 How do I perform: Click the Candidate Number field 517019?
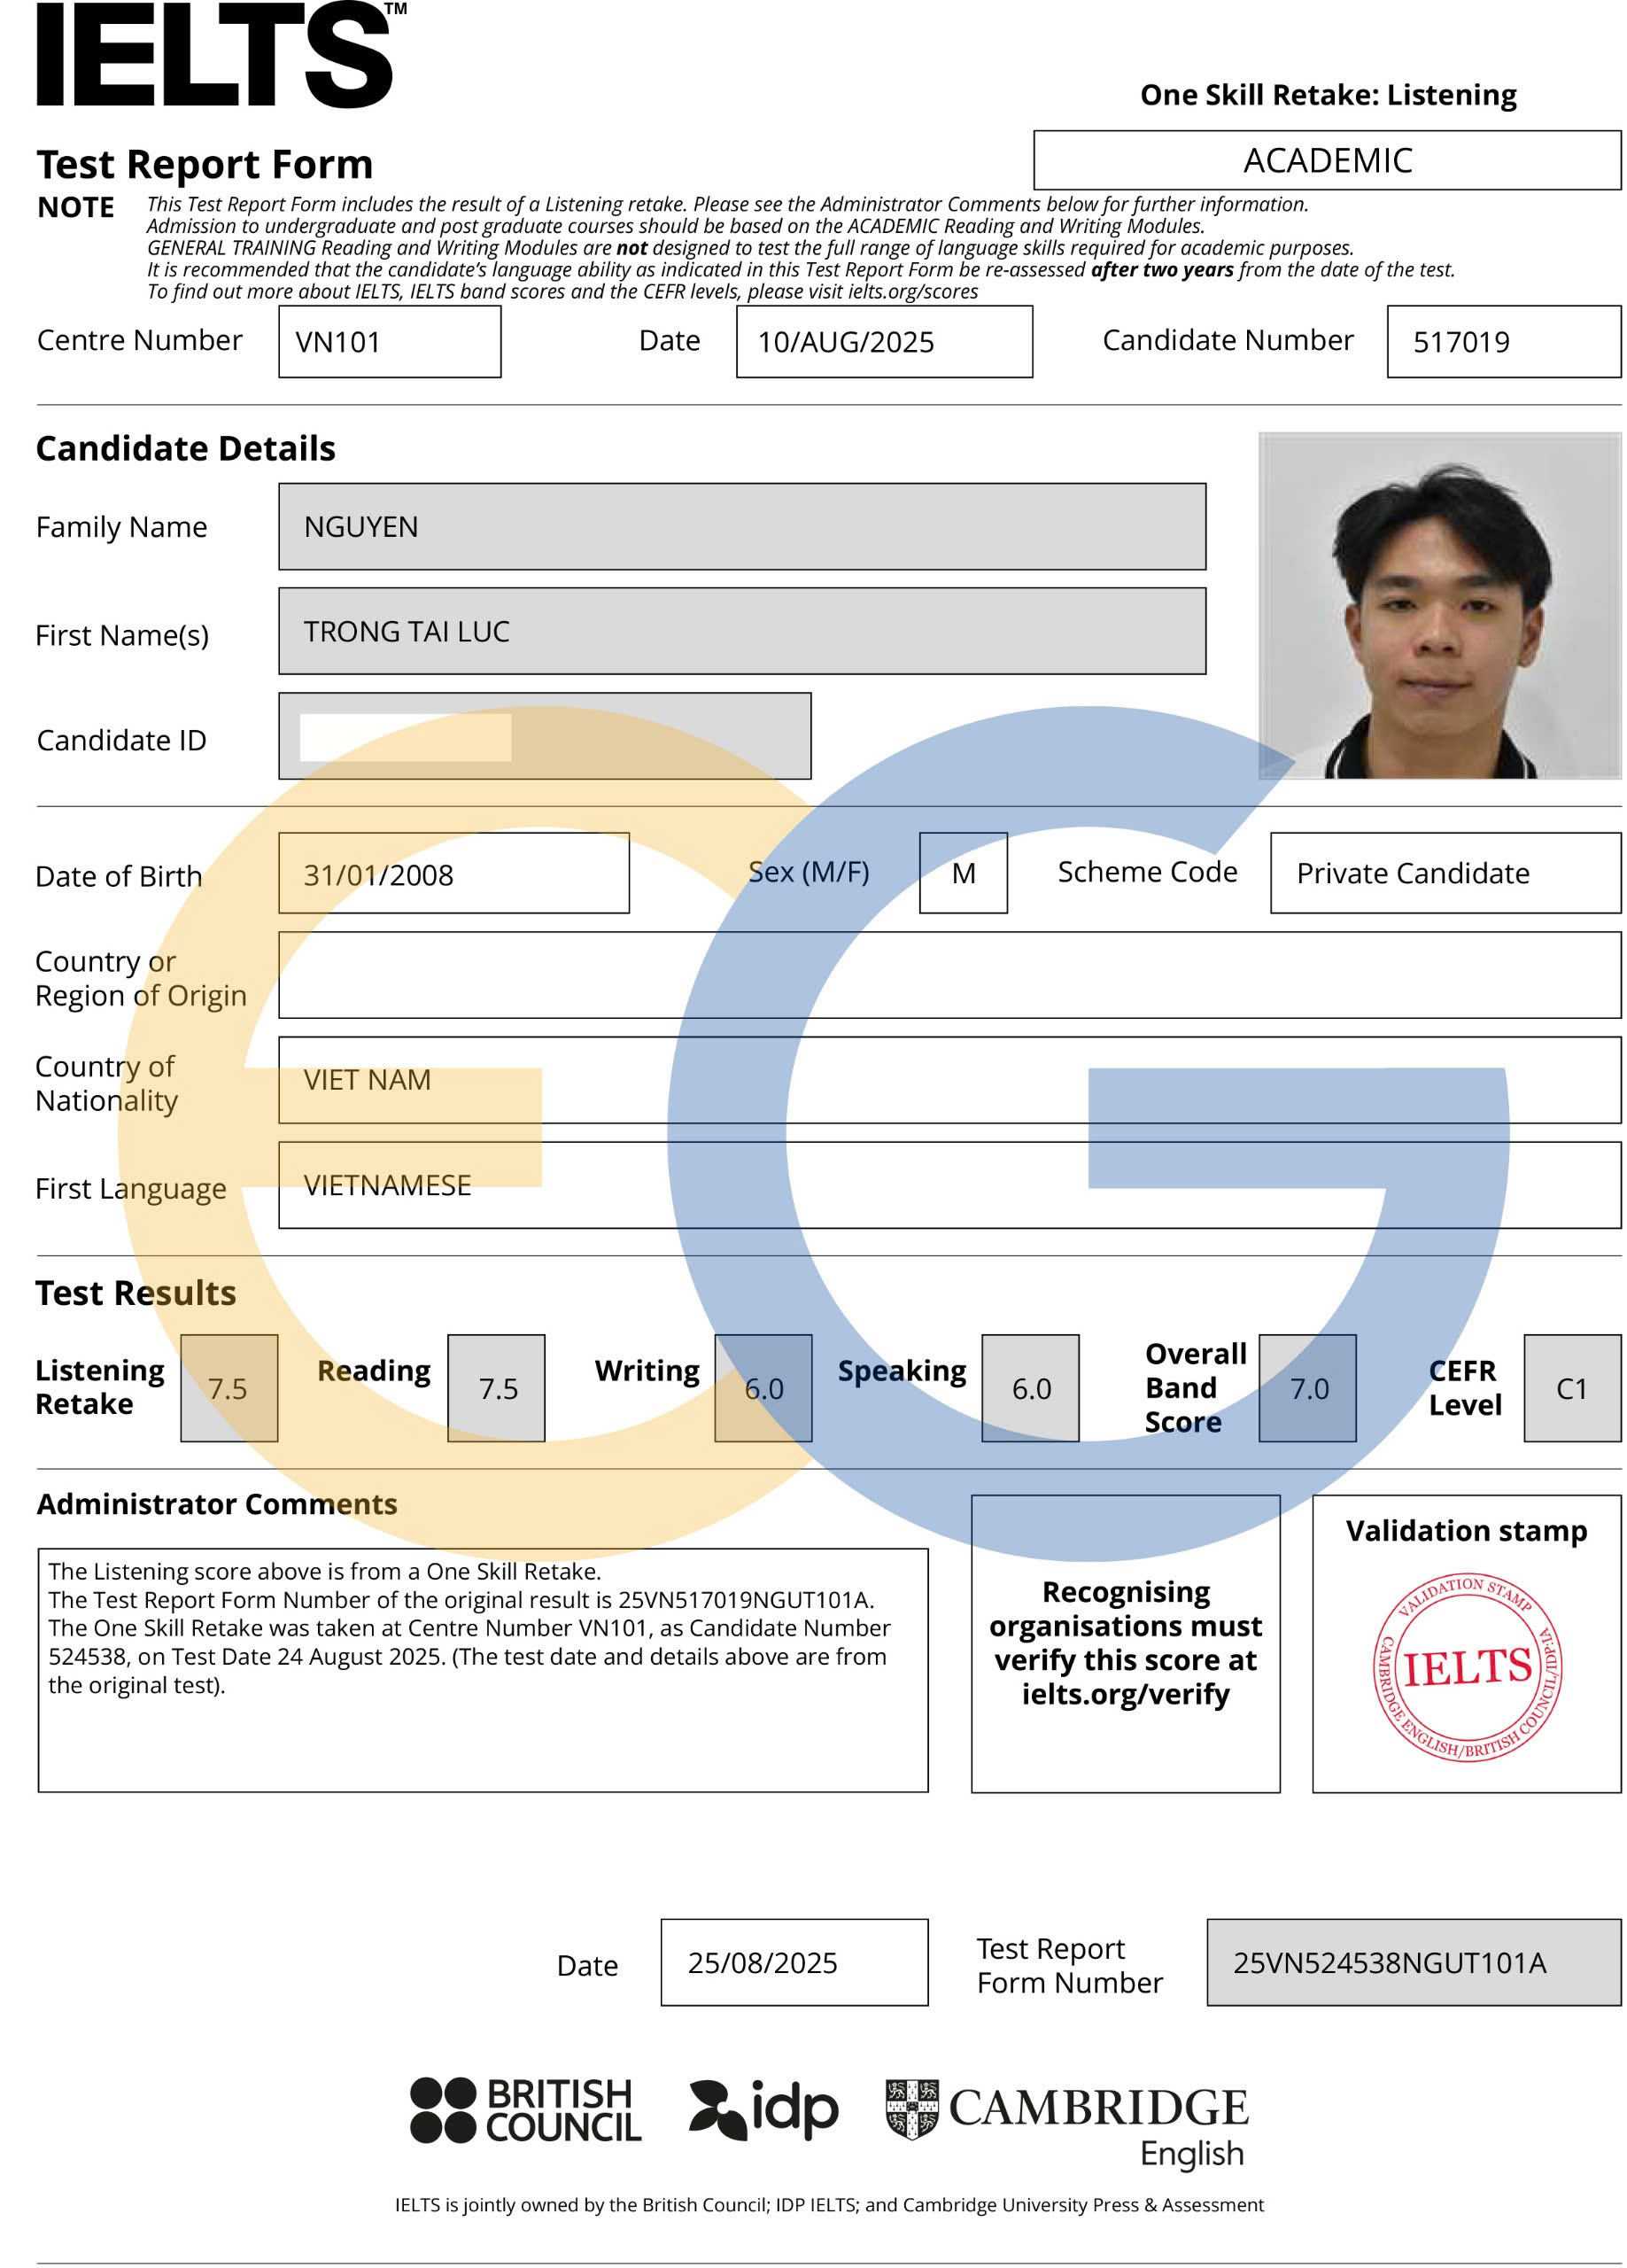(x=1502, y=342)
